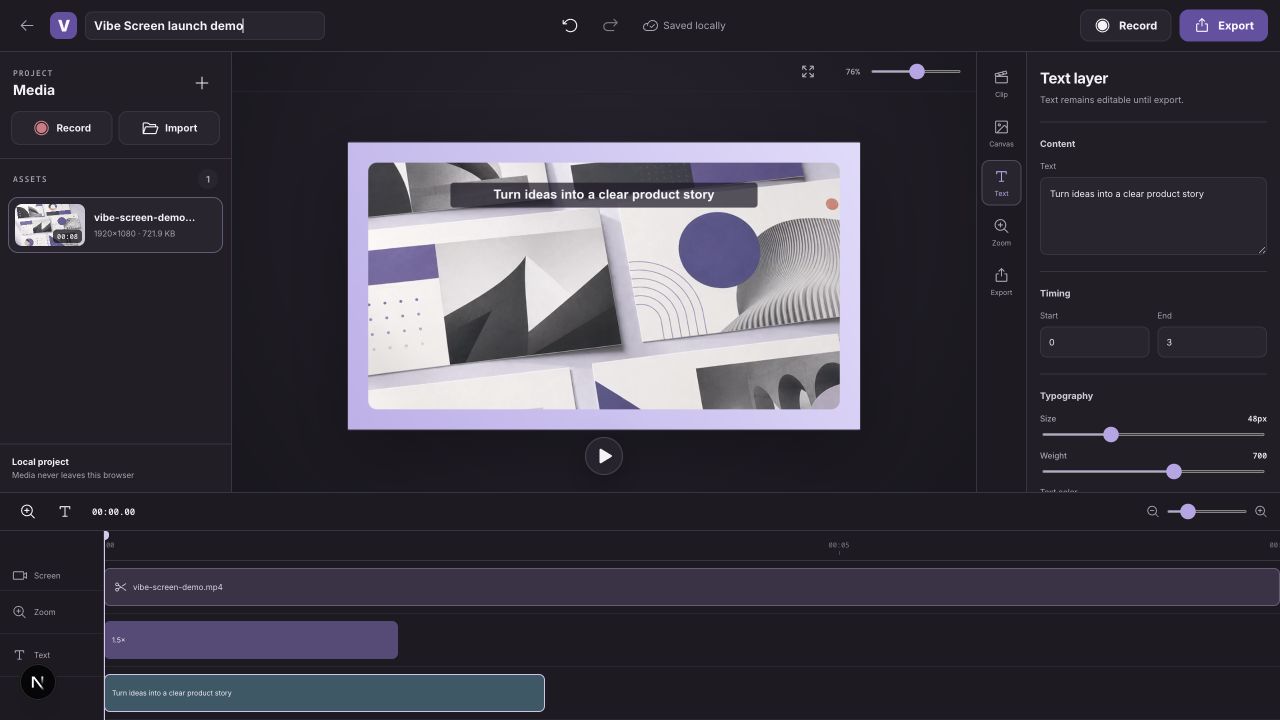Click the play button under preview
The width and height of the screenshot is (1280, 720).
click(604, 456)
